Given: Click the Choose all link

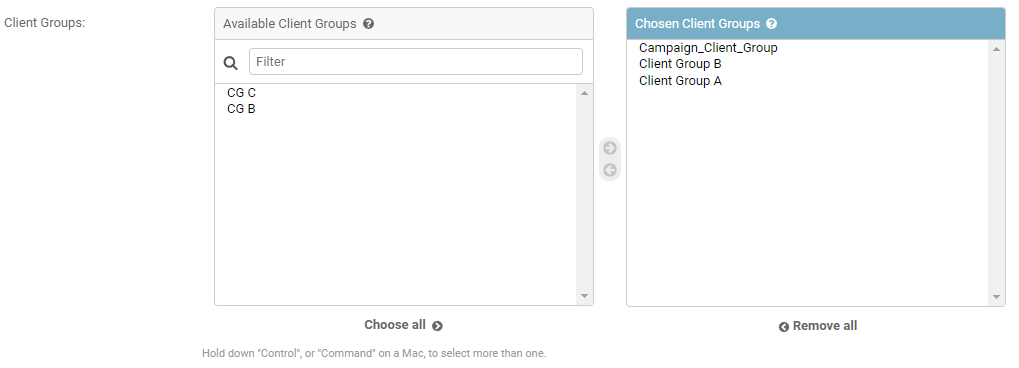Looking at the screenshot, I should [403, 325].
